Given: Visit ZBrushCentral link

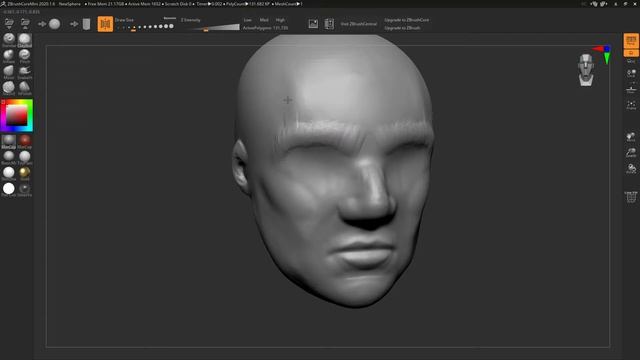Looking at the screenshot, I should pos(359,24).
